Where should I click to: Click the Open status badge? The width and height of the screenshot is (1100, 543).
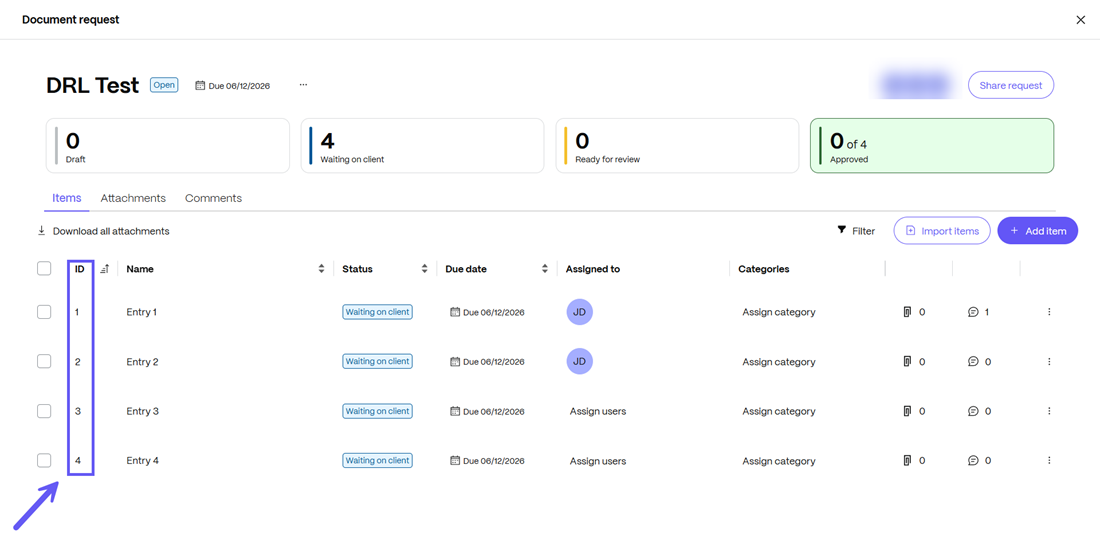[x=164, y=85]
